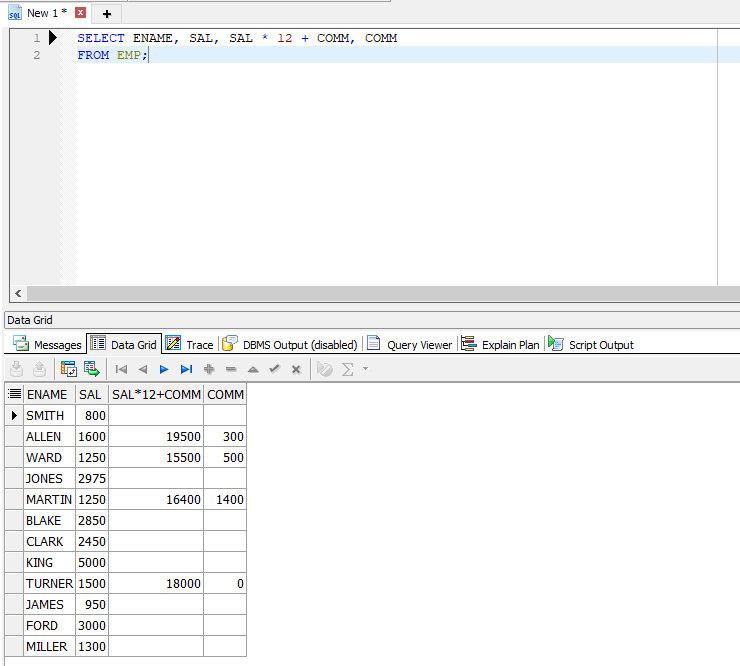The height and width of the screenshot is (666, 740).
Task: Click the ENAME cell KING
Action: 50,563
